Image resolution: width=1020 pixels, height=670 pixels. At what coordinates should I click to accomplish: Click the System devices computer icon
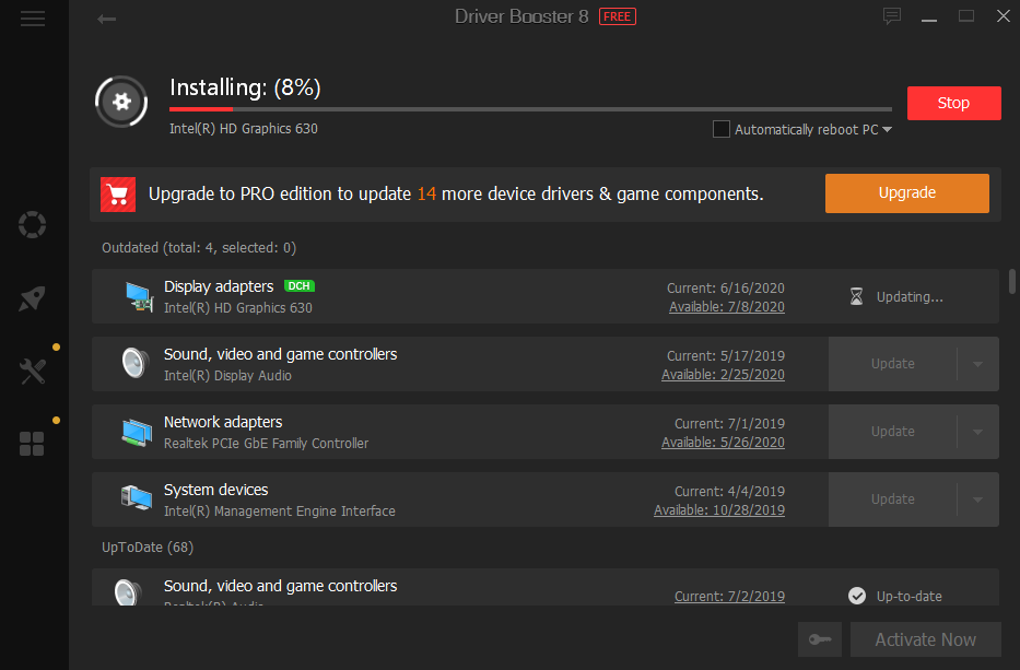137,499
